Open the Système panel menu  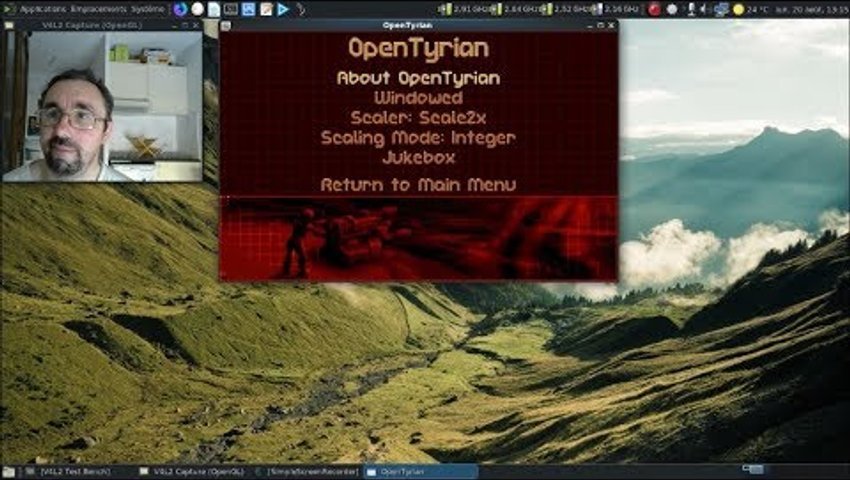(146, 9)
